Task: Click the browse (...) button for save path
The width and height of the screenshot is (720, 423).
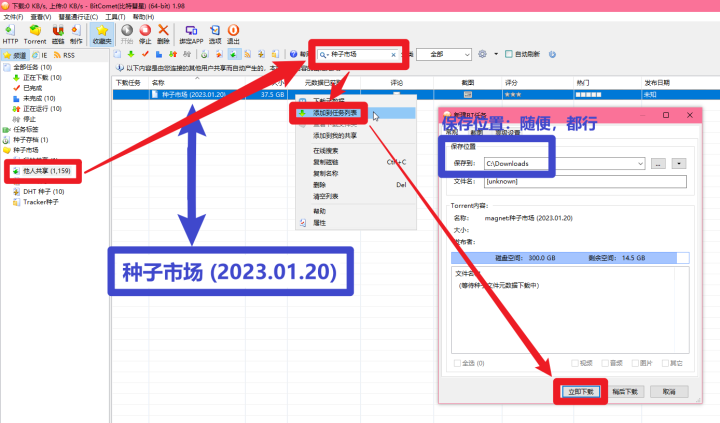Action: point(658,164)
